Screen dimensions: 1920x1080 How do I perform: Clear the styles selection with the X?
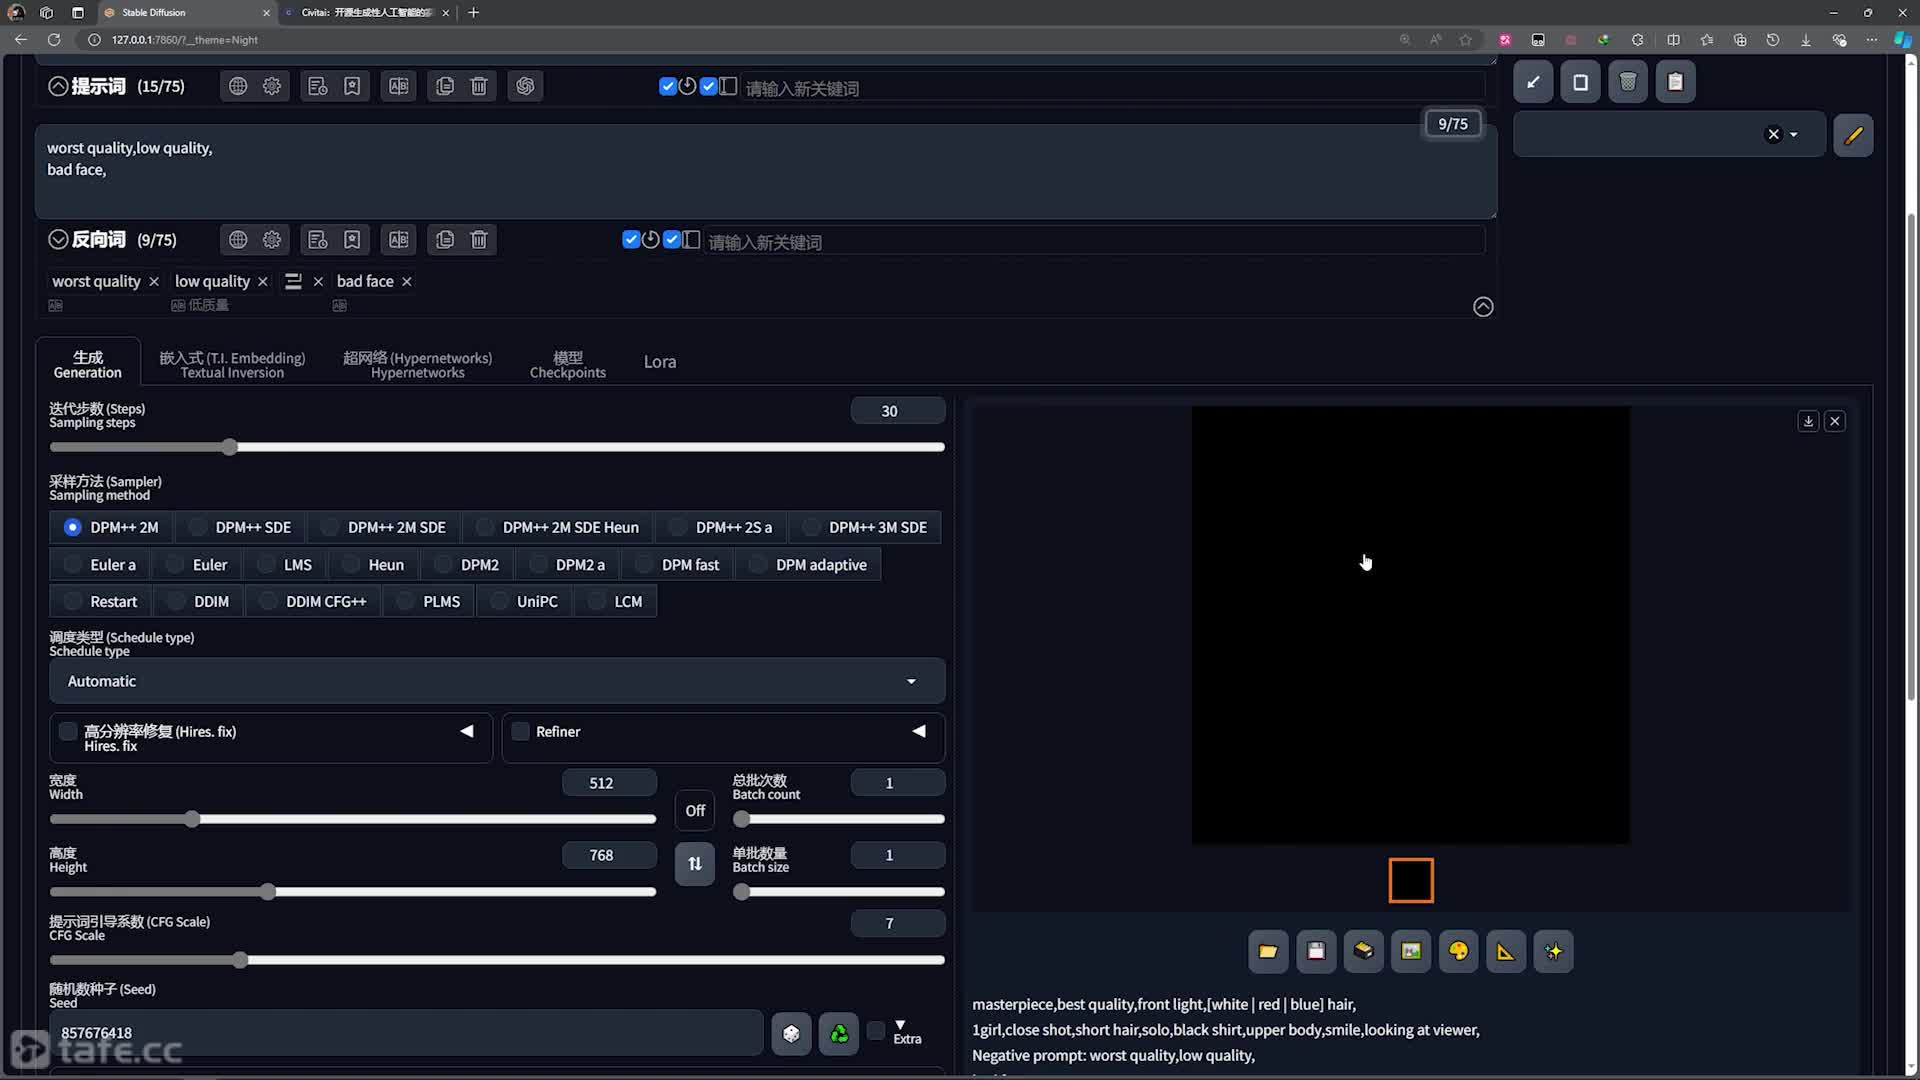click(x=1773, y=134)
